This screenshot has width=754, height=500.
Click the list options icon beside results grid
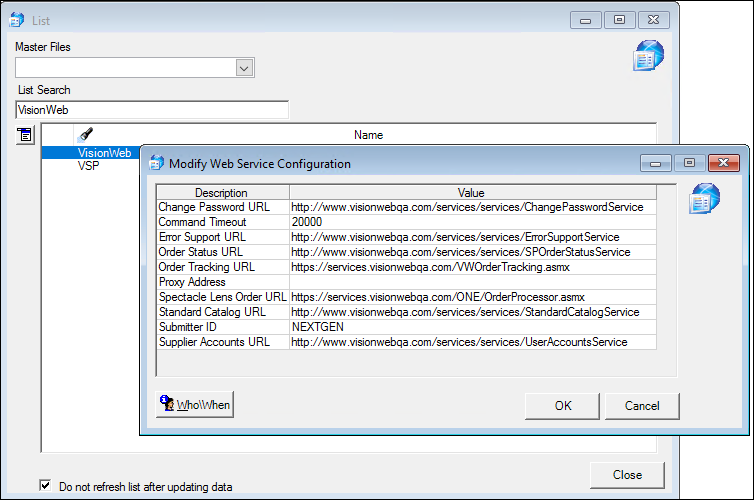click(x=25, y=135)
